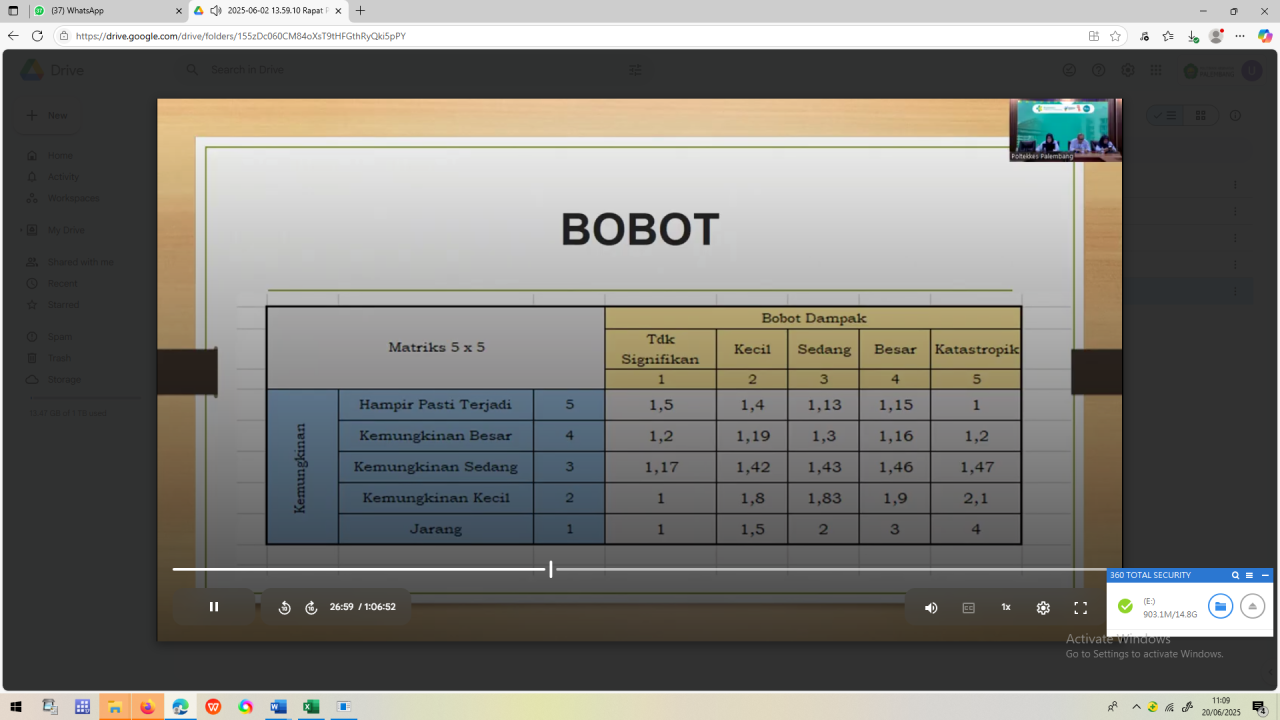Image resolution: width=1280 pixels, height=720 pixels.
Task: Open Excel from the taskbar
Action: [x=311, y=707]
